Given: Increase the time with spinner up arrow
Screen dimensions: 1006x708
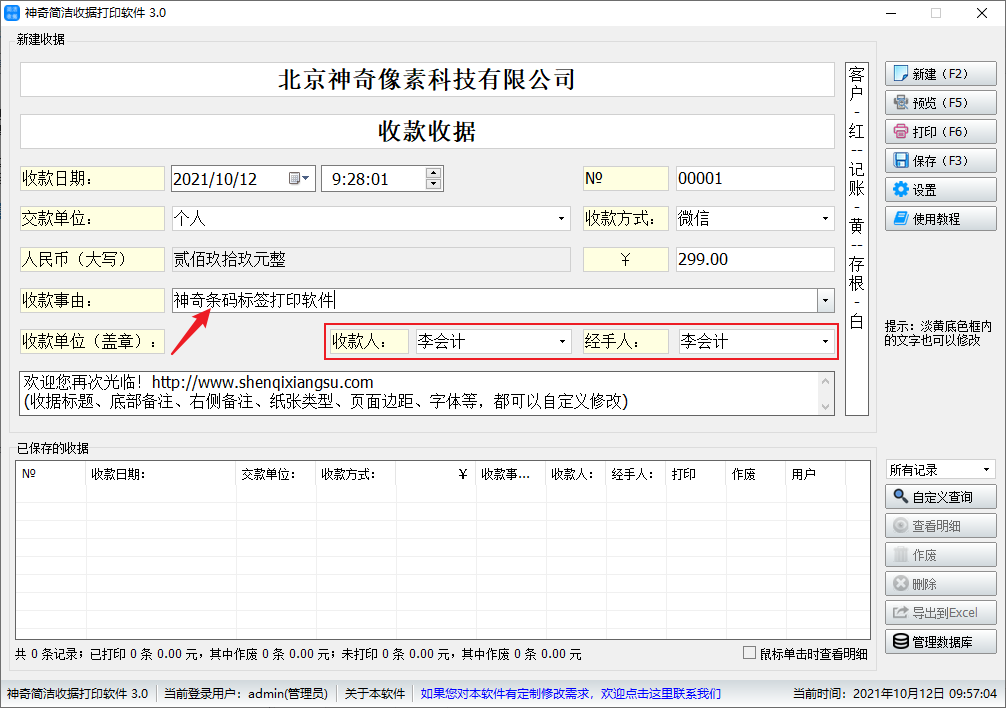Looking at the screenshot, I should (x=434, y=173).
